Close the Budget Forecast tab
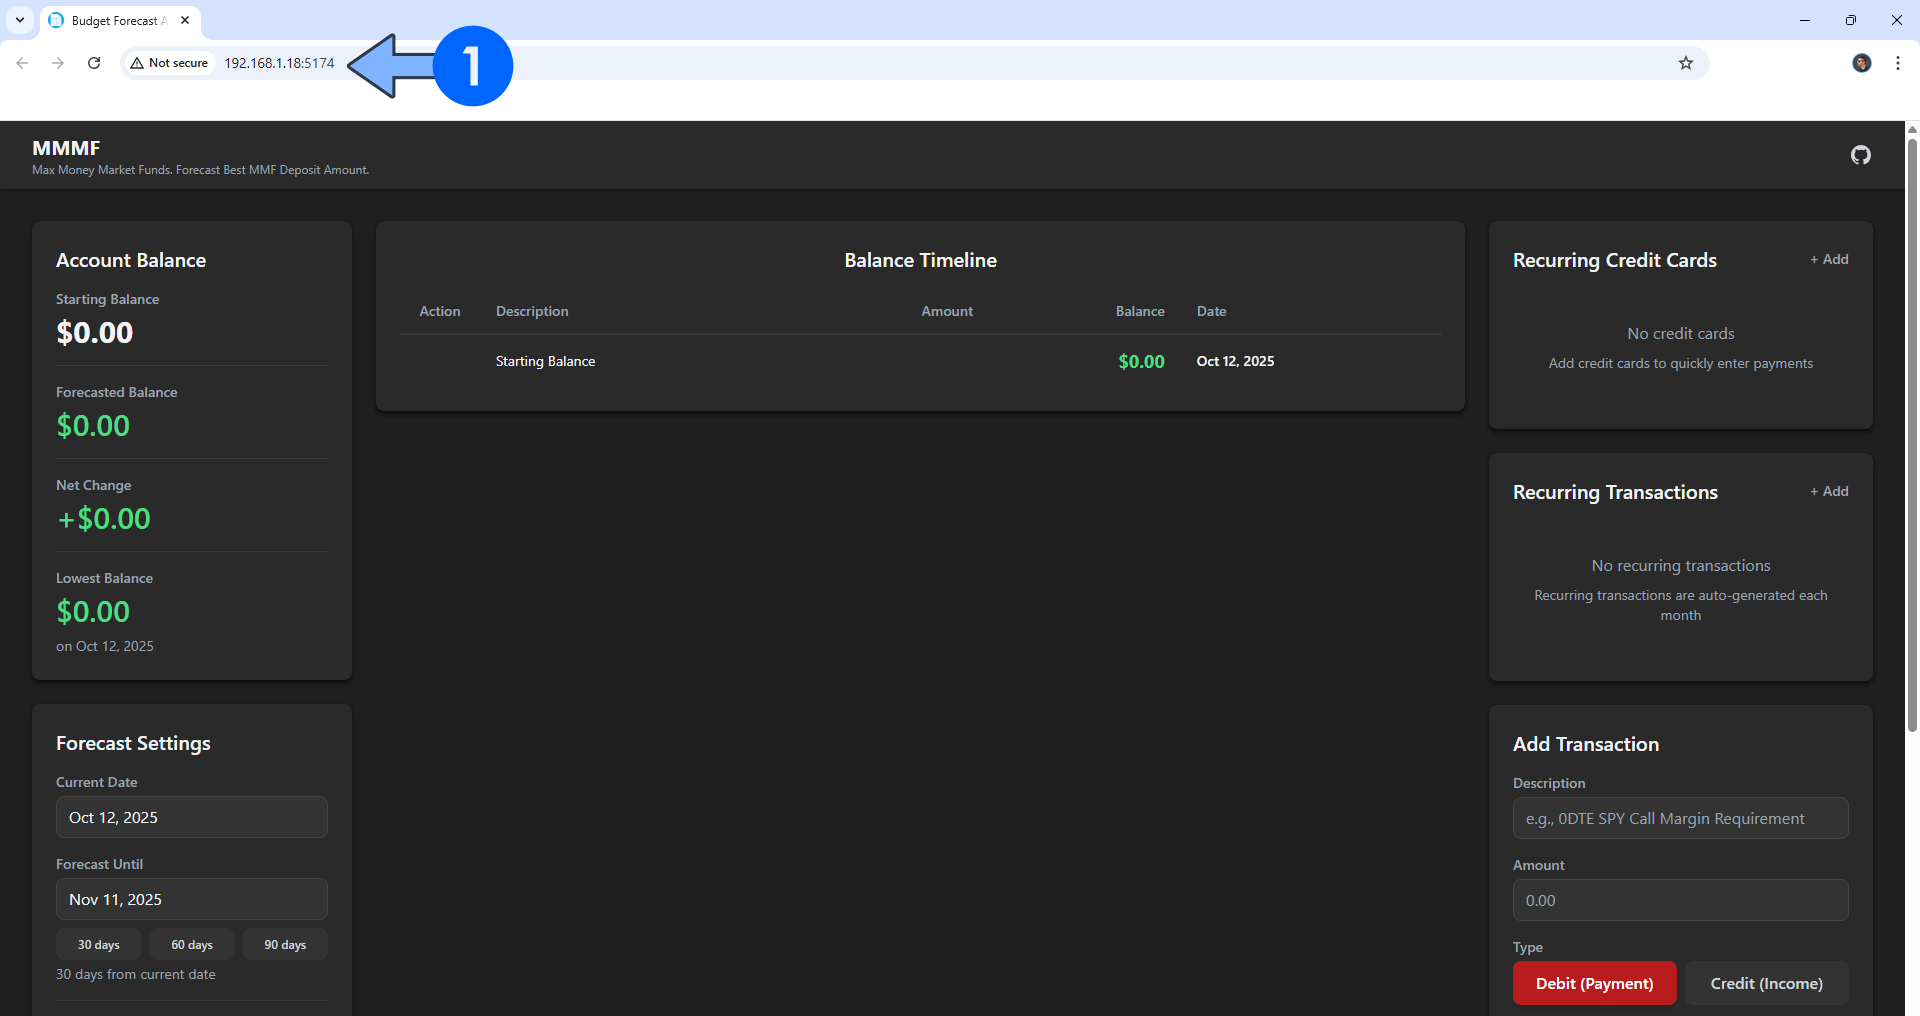Viewport: 1920px width, 1016px height. click(185, 20)
